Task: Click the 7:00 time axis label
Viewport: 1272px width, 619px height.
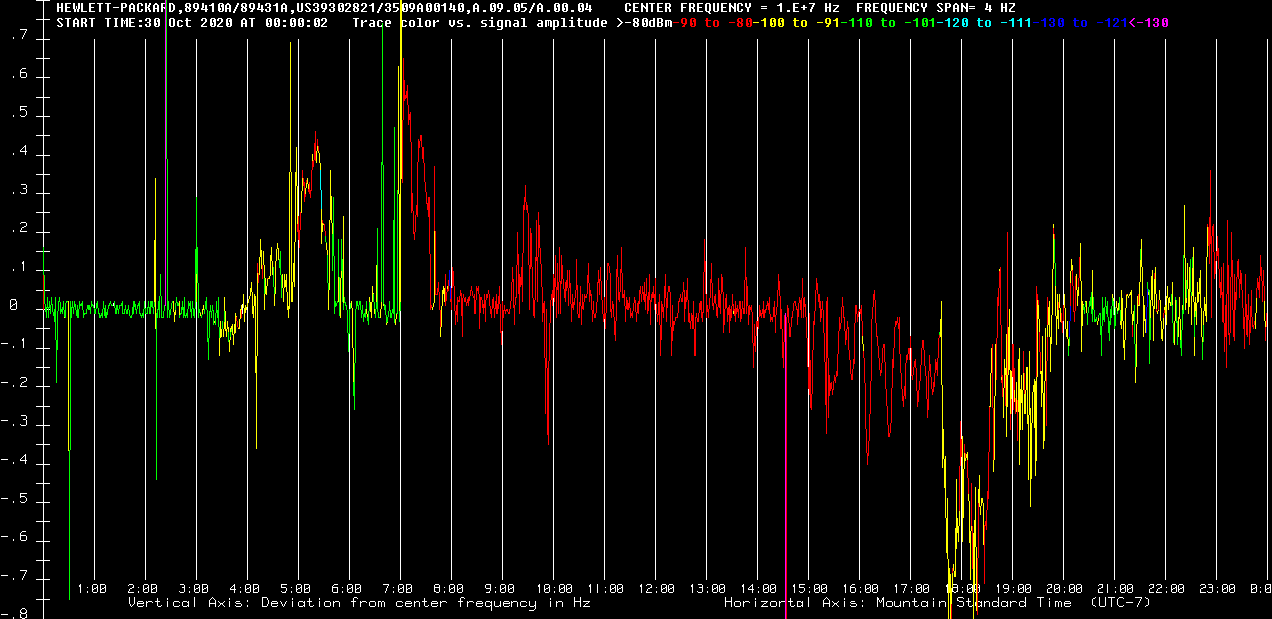Action: click(398, 589)
